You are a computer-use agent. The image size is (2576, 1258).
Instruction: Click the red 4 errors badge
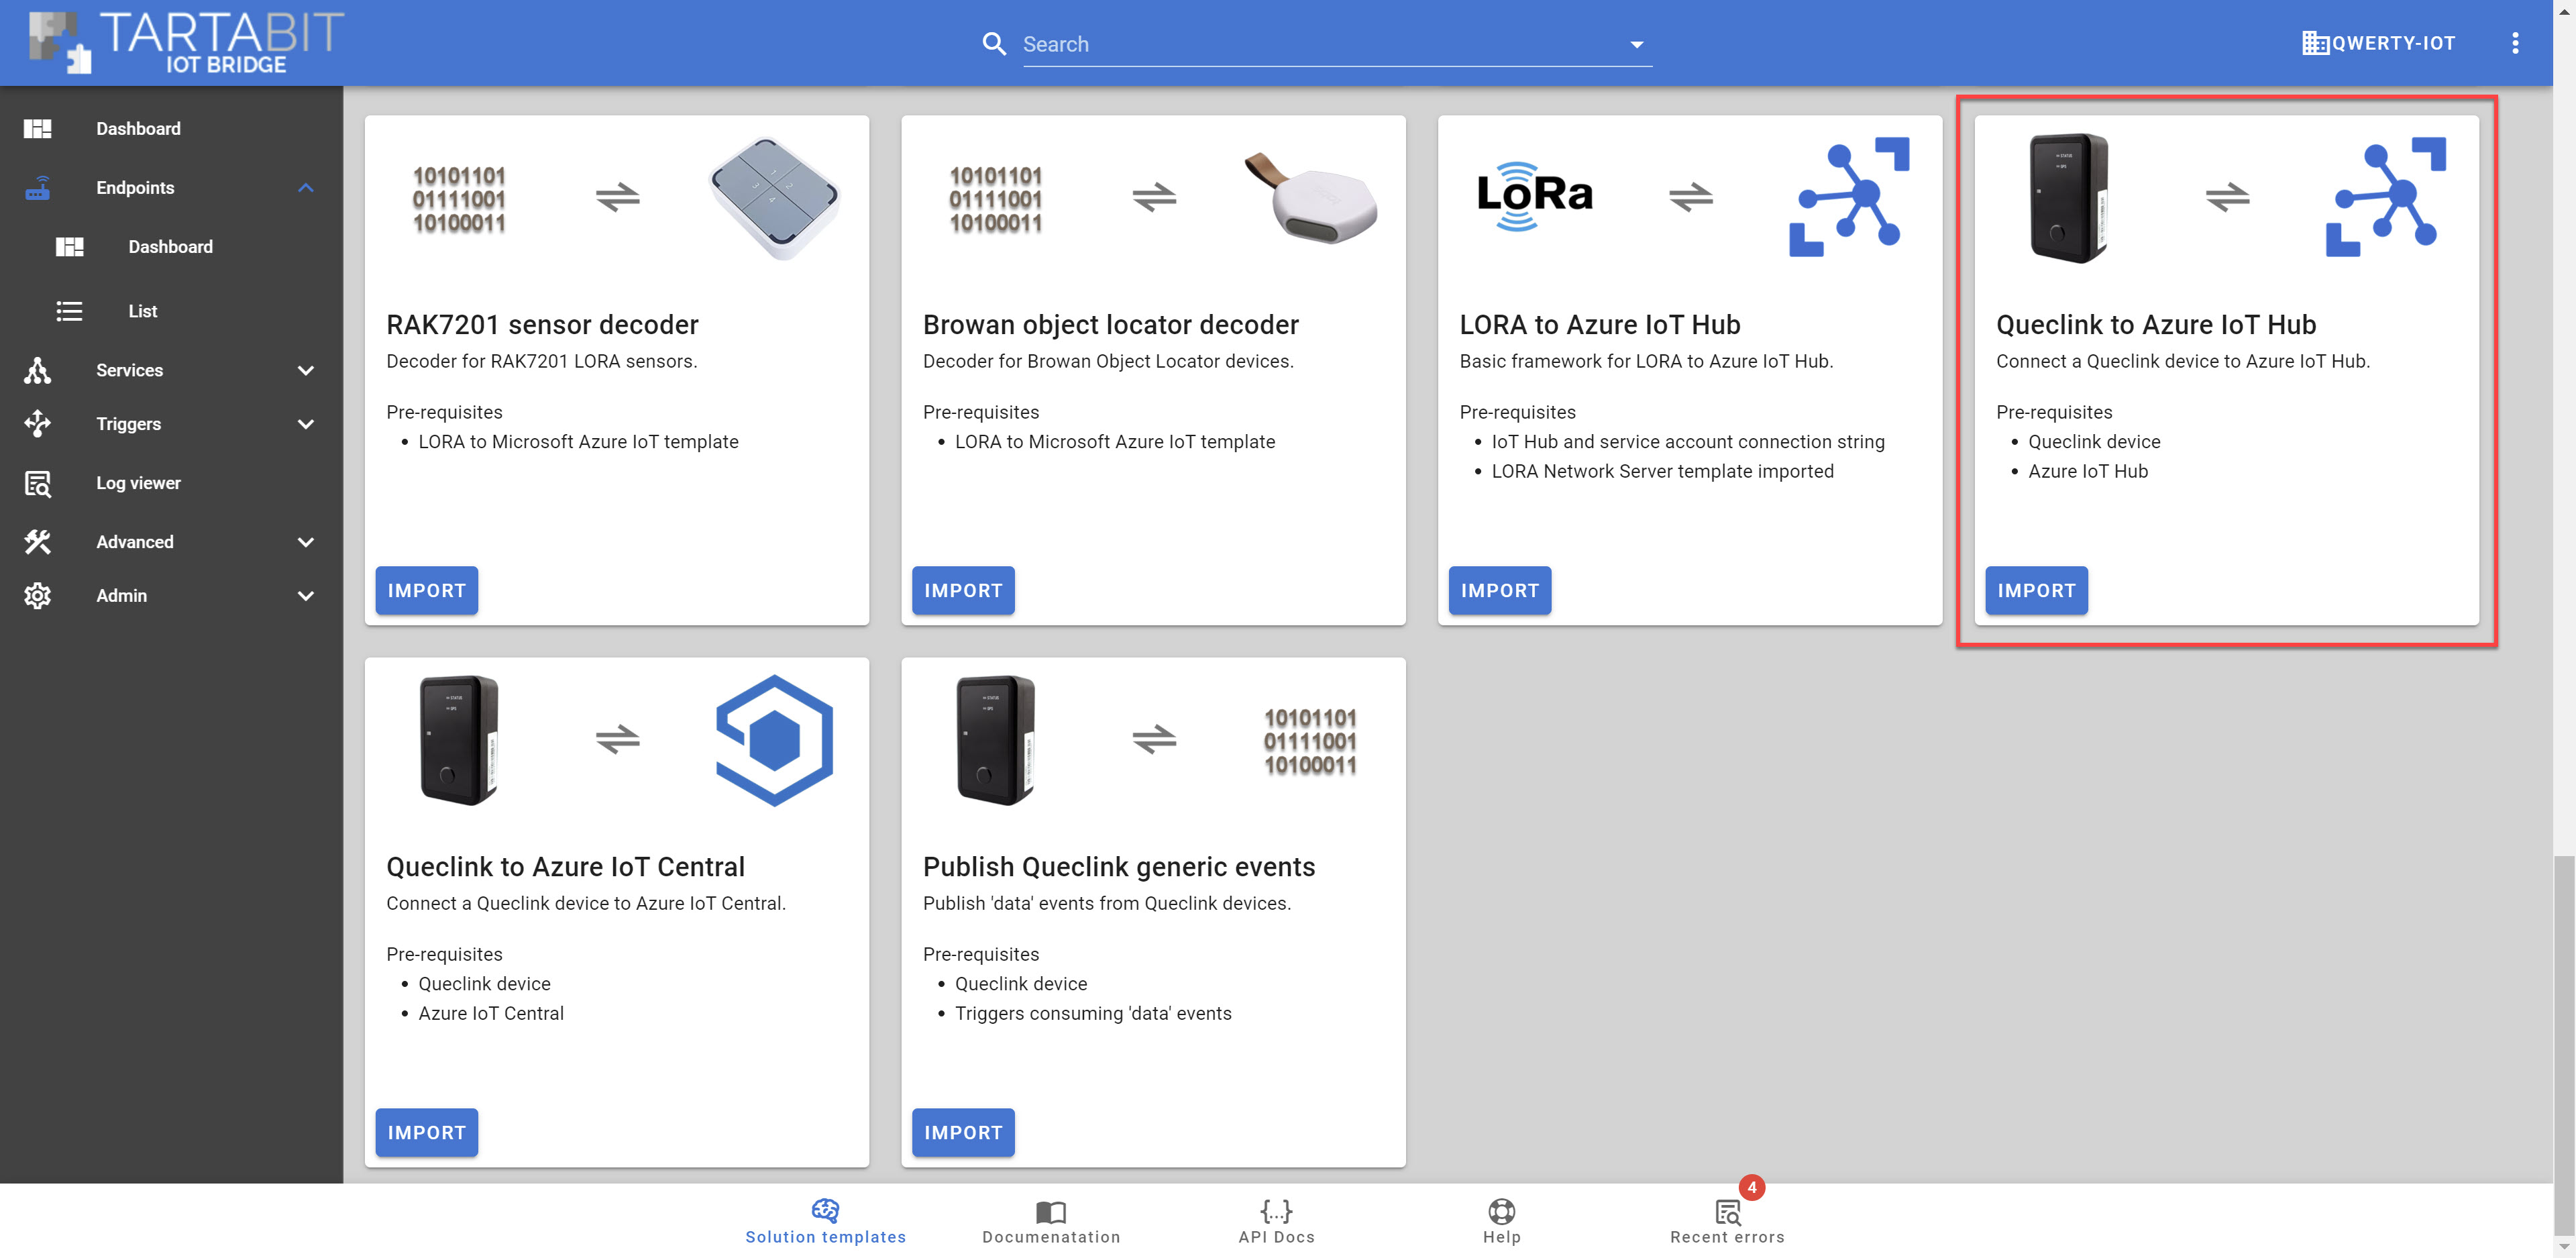(x=1752, y=1187)
